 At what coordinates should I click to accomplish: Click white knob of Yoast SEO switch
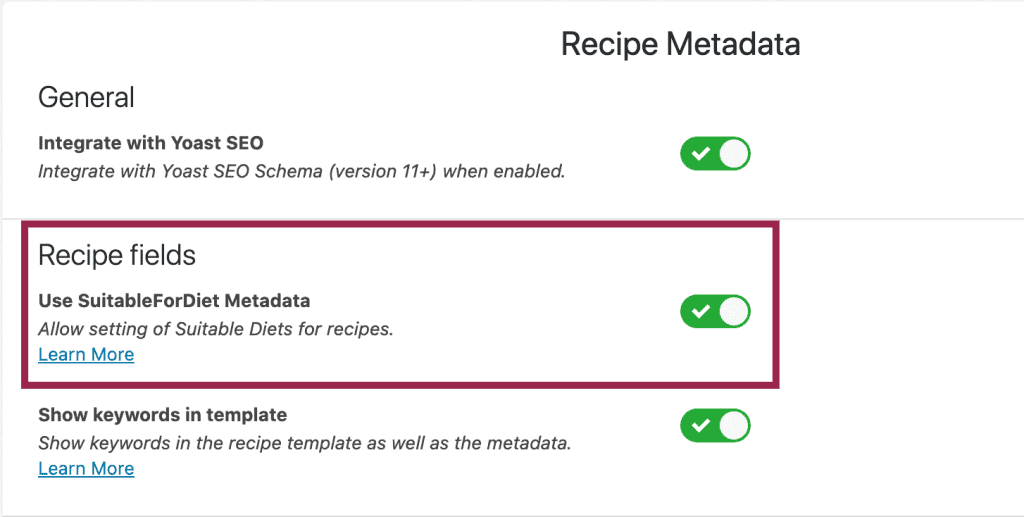(734, 154)
